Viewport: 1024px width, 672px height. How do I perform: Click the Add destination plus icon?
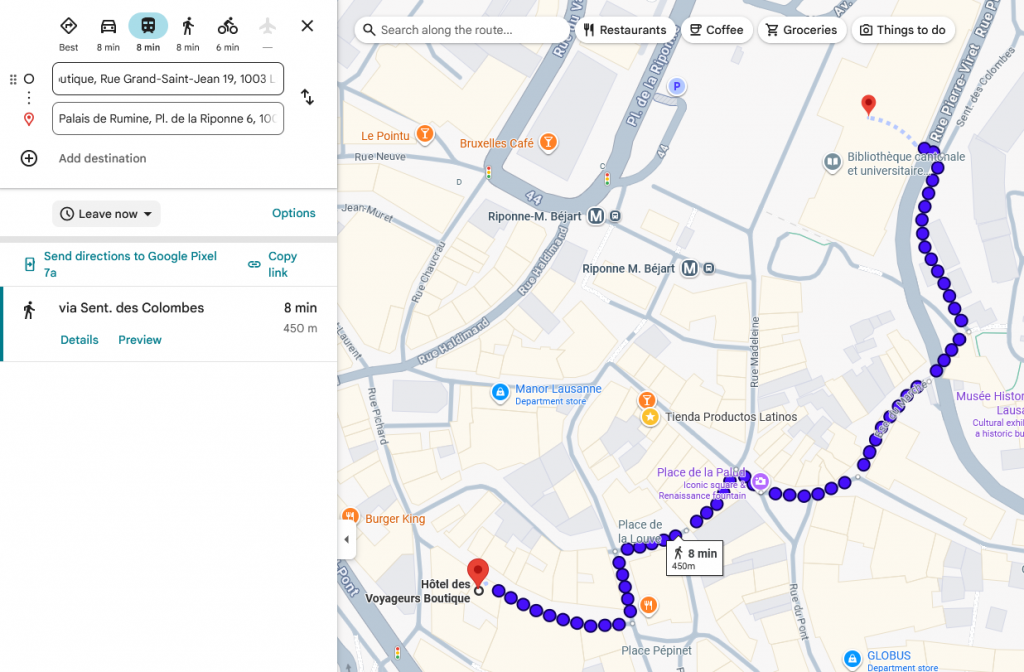pos(29,158)
